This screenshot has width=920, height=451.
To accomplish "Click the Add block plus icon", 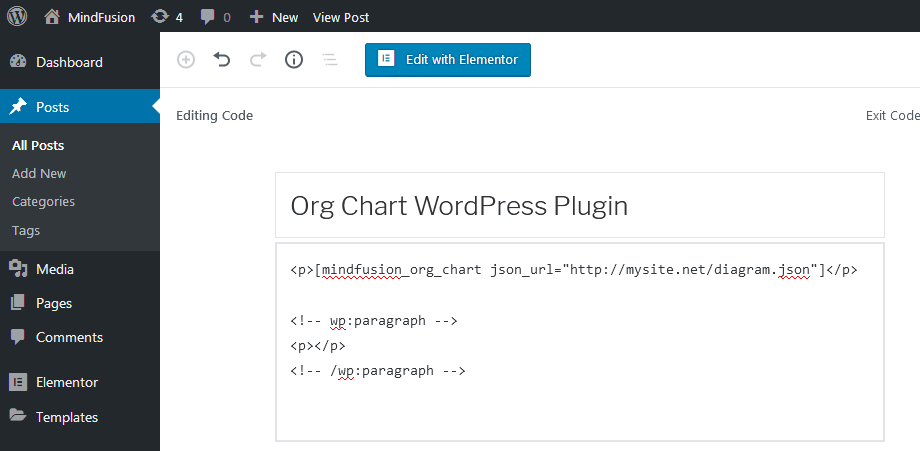I will [186, 60].
